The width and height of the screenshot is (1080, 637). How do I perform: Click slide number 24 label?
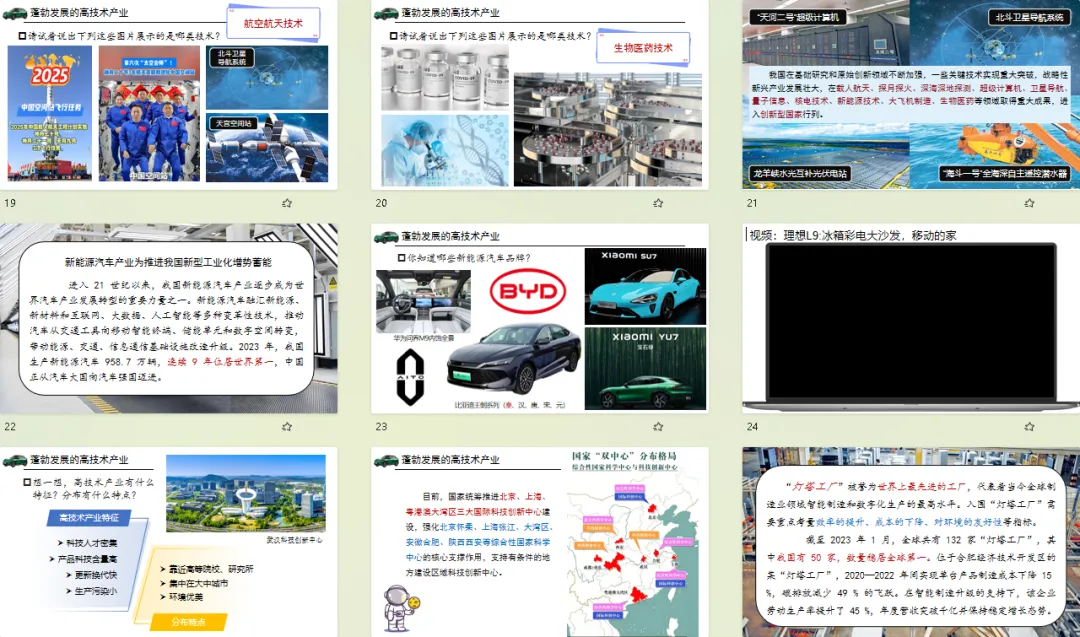point(752,427)
